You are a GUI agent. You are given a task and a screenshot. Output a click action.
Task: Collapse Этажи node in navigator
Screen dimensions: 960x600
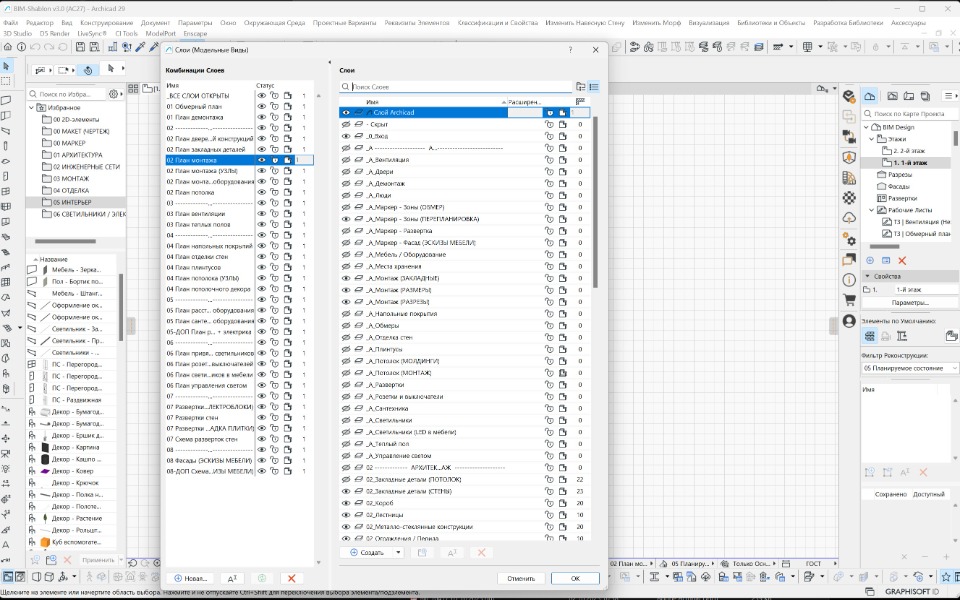click(872, 139)
